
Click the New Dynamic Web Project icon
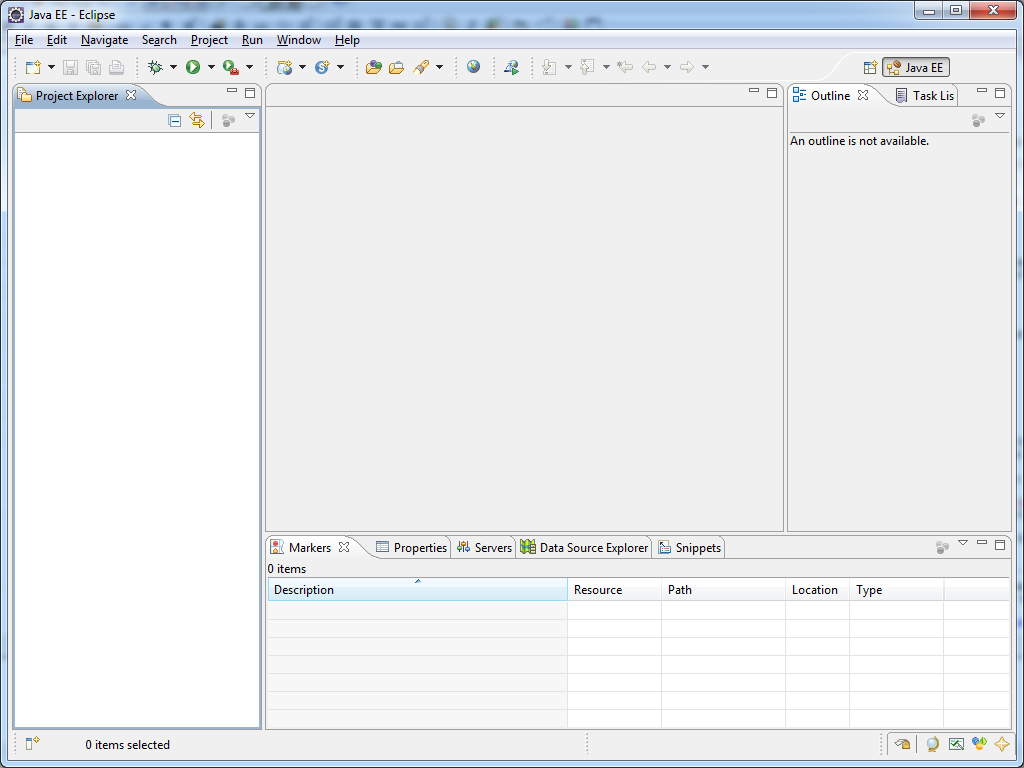(284, 67)
